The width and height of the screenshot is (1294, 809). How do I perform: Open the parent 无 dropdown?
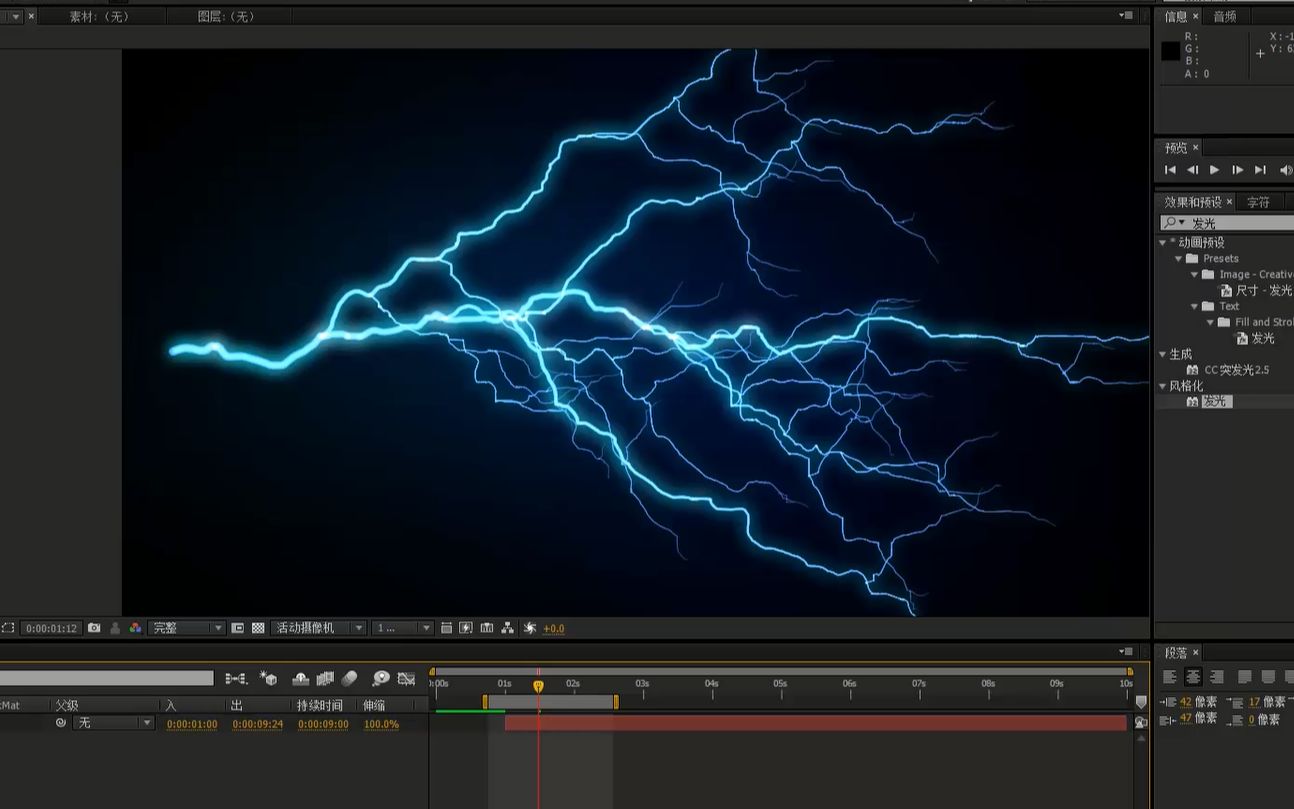(113, 723)
